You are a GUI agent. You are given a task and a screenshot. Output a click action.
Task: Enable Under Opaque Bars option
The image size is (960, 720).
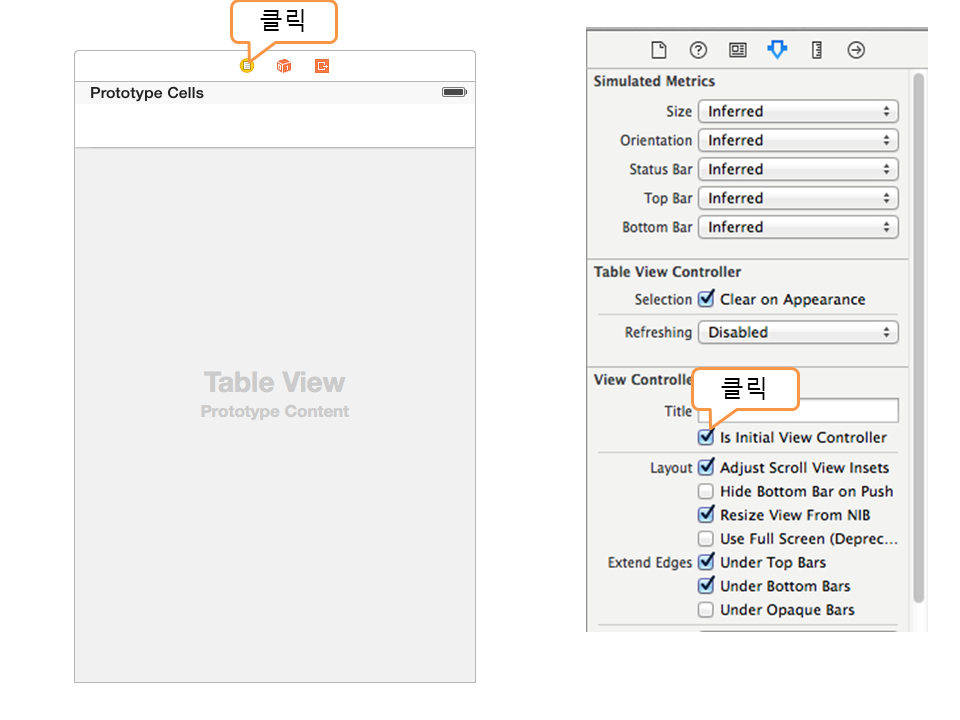point(706,610)
